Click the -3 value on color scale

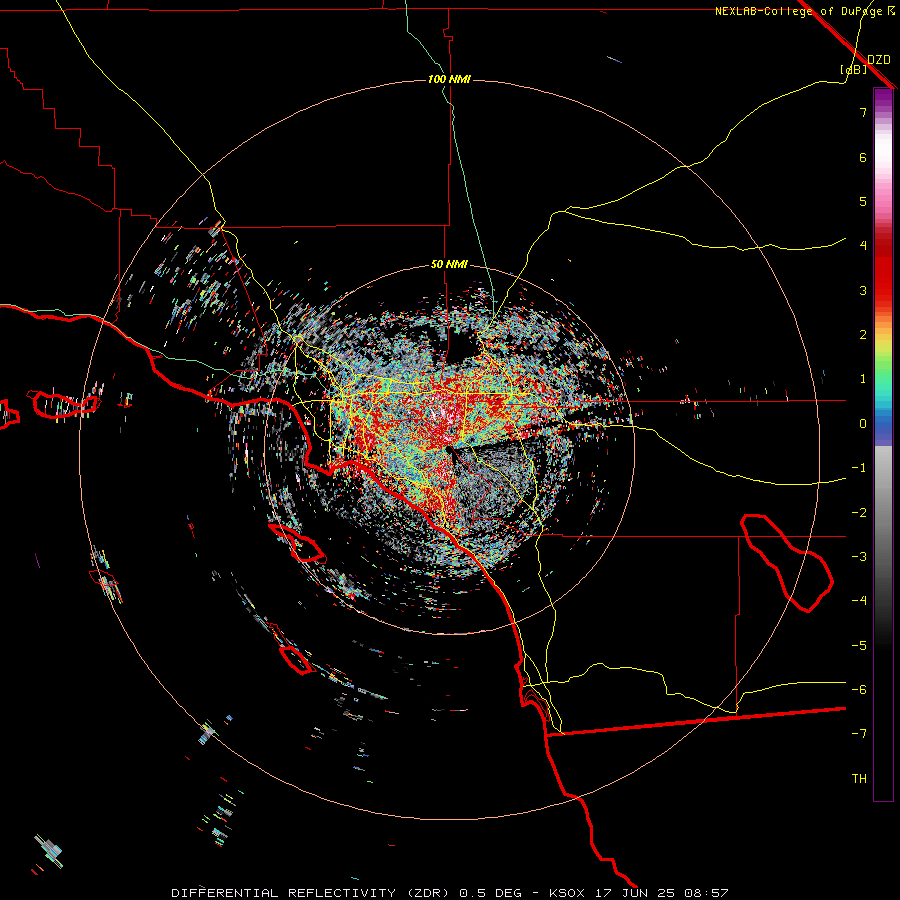pyautogui.click(x=859, y=557)
